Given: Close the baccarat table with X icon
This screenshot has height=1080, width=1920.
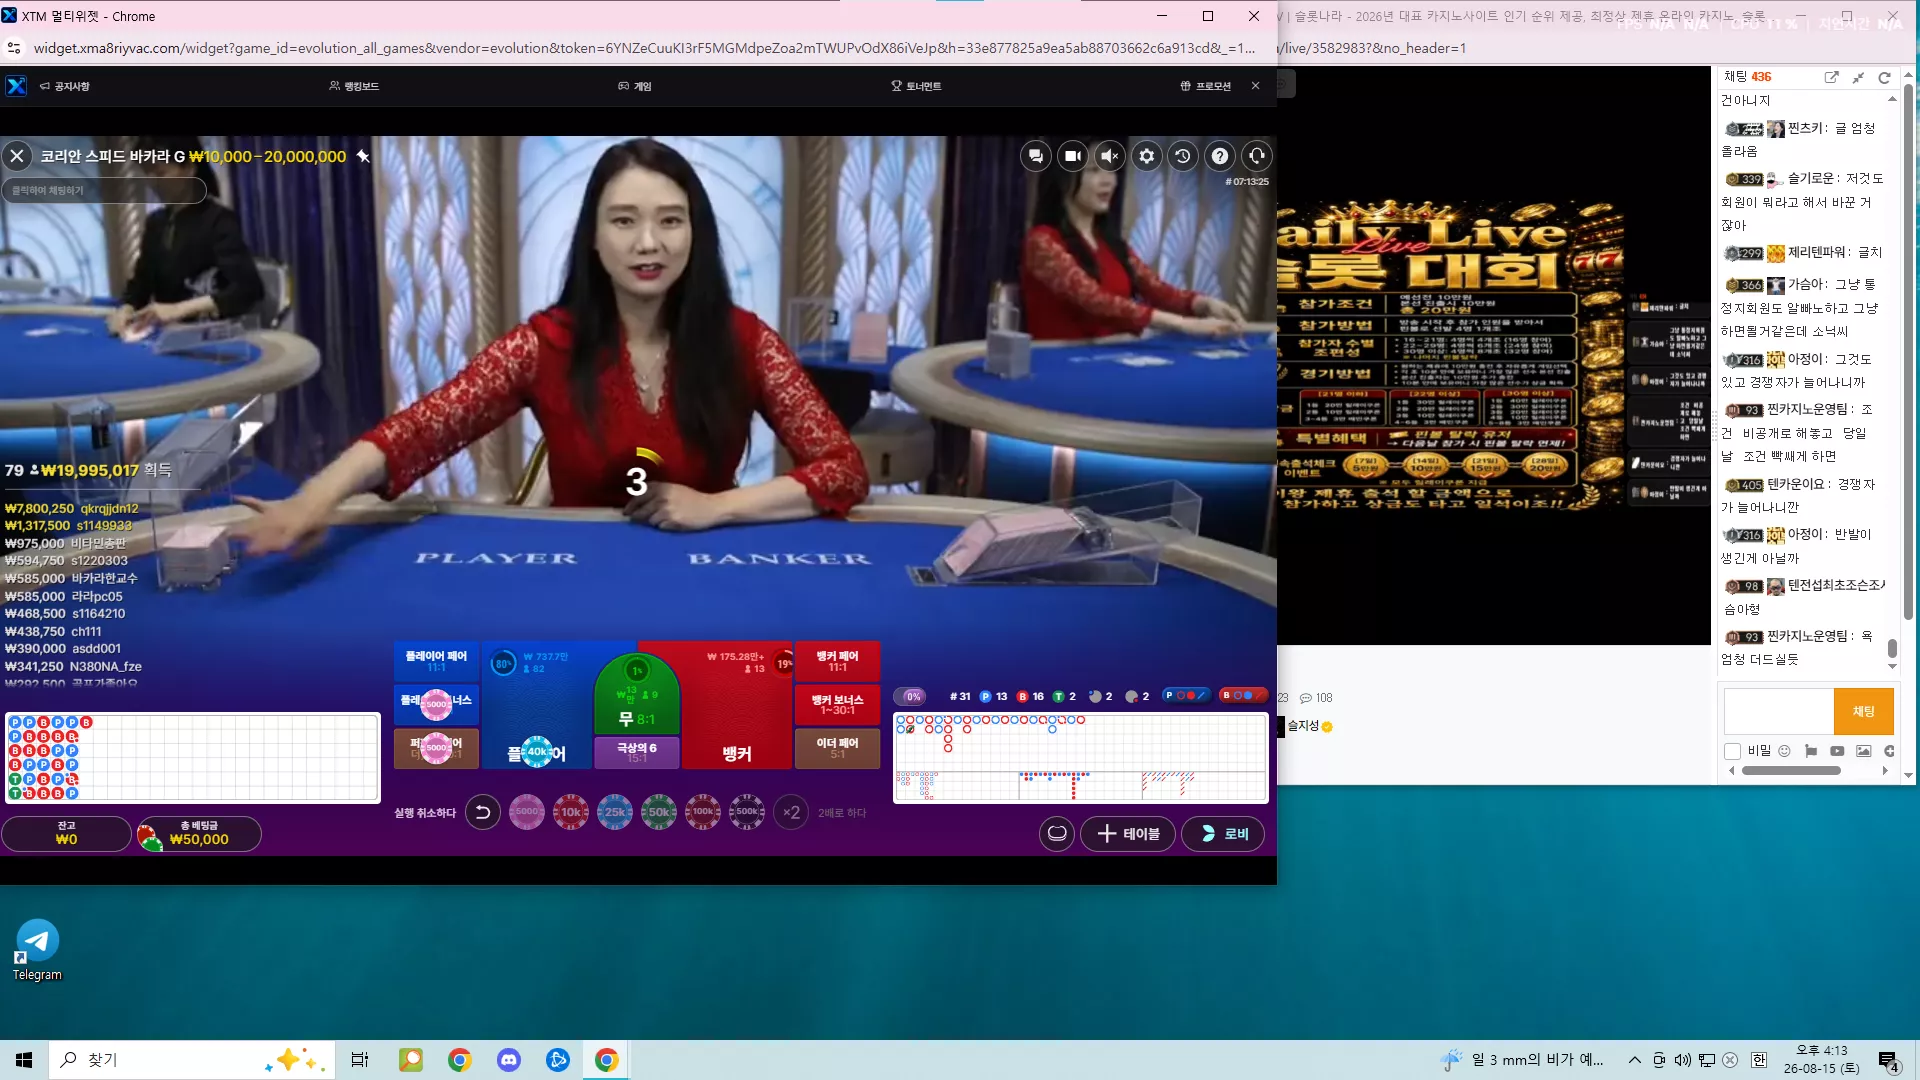Looking at the screenshot, I should pos(17,156).
